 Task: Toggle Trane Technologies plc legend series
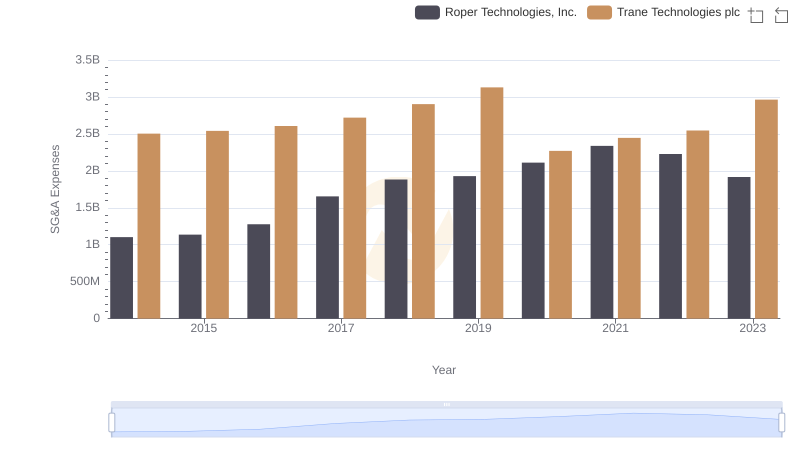(x=663, y=12)
